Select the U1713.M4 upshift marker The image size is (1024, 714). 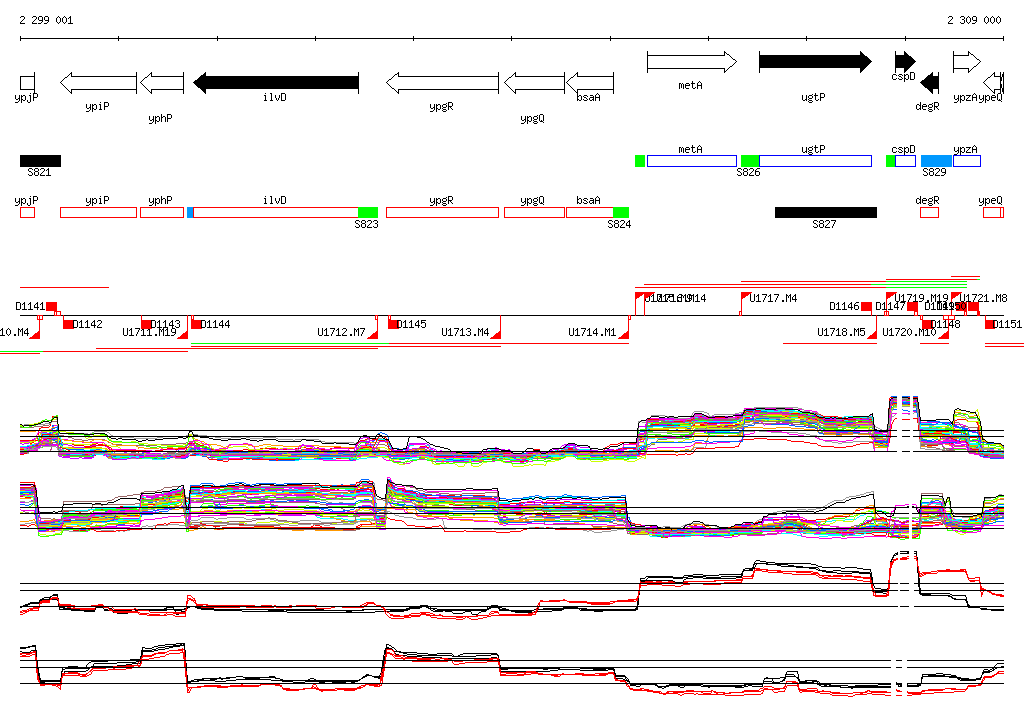point(496,334)
